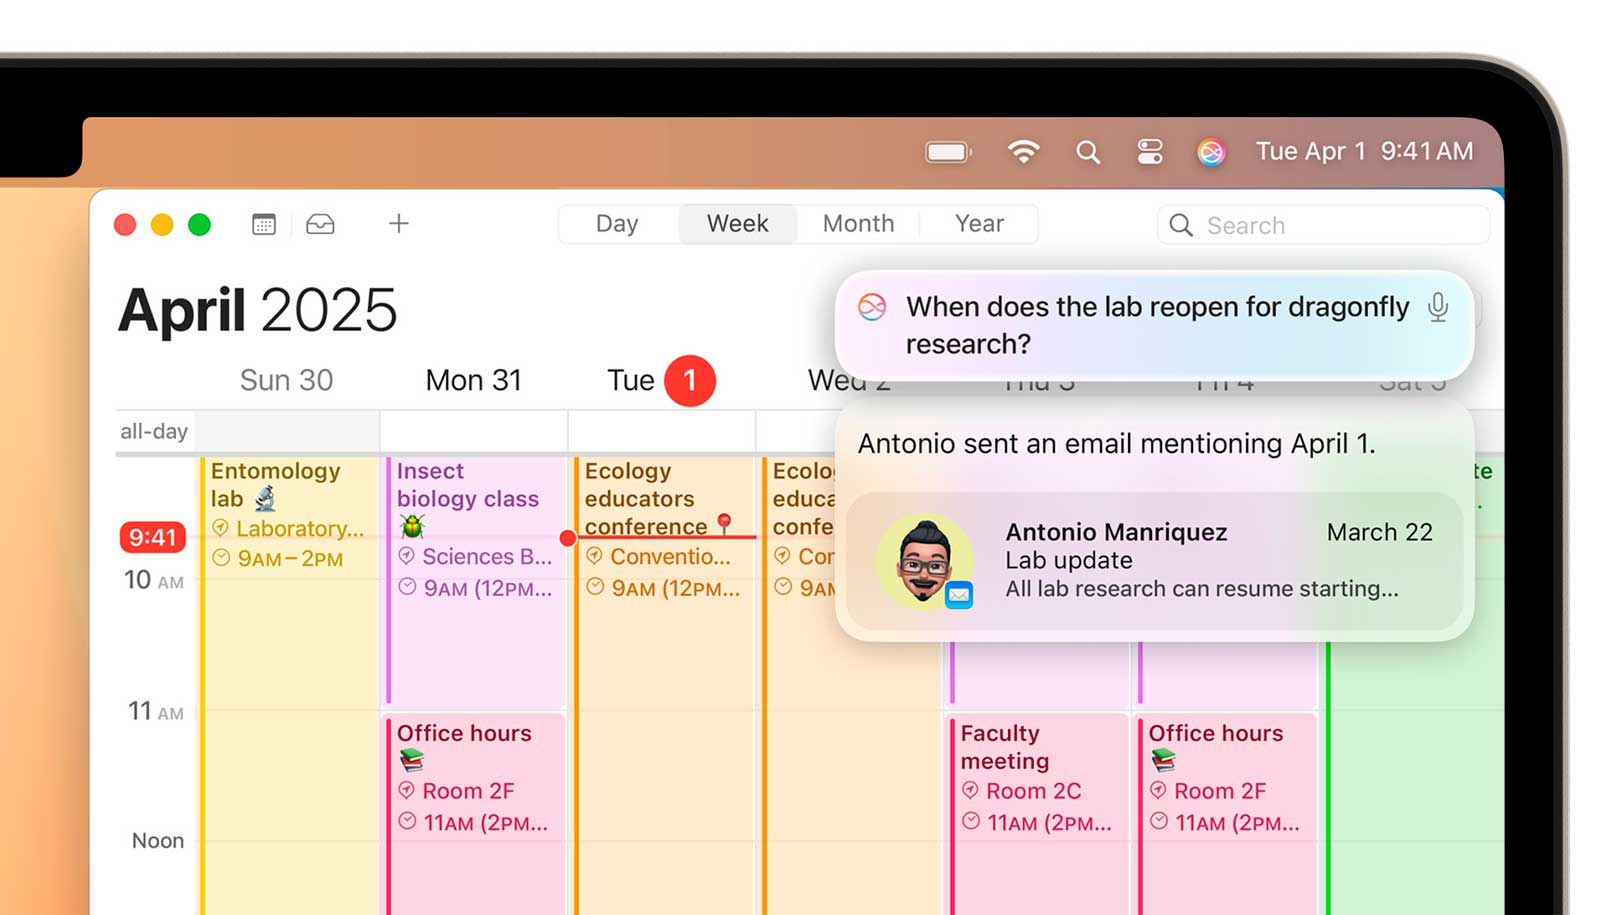
Task: Open the calendars list icon in toolbar
Action: point(264,224)
